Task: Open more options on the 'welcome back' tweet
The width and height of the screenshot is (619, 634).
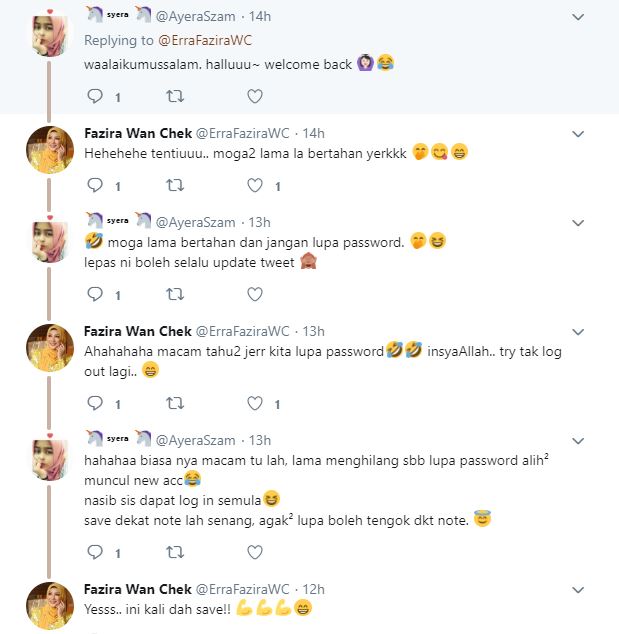Action: (x=578, y=17)
